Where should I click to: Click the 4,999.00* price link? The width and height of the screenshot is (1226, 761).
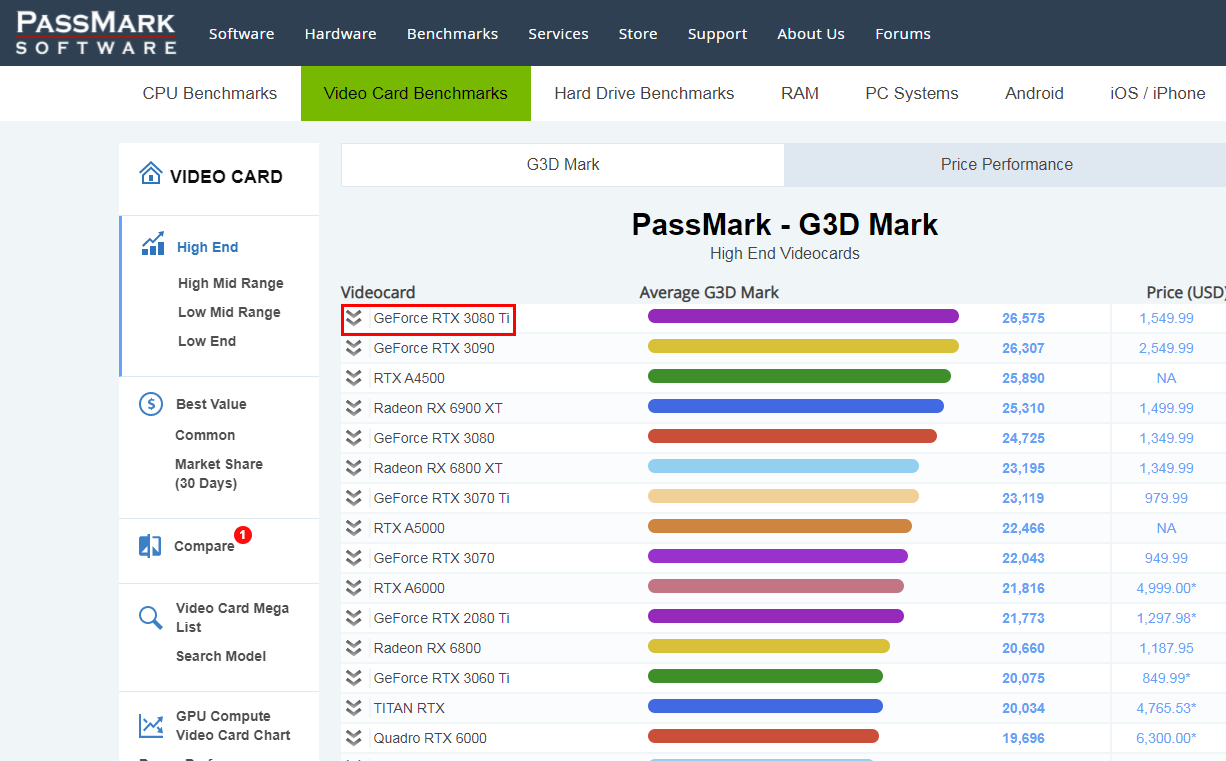(1166, 588)
